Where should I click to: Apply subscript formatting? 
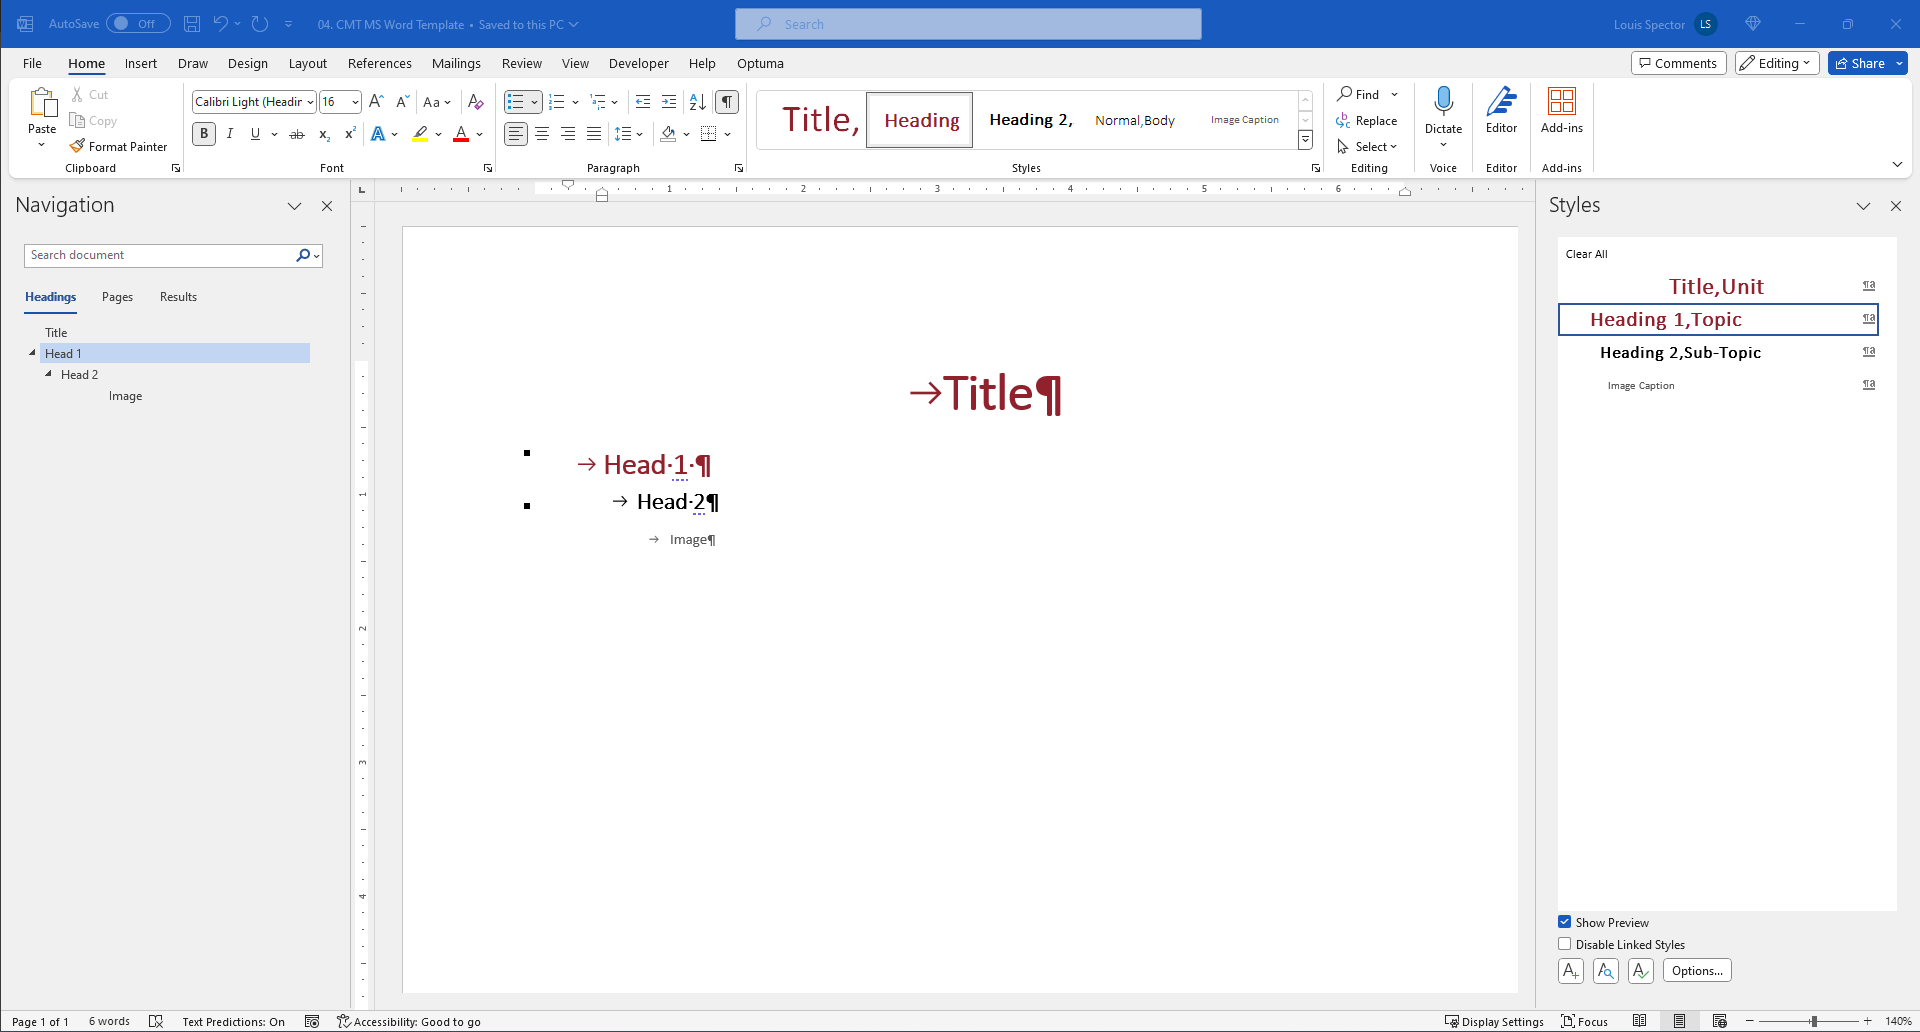[x=322, y=133]
